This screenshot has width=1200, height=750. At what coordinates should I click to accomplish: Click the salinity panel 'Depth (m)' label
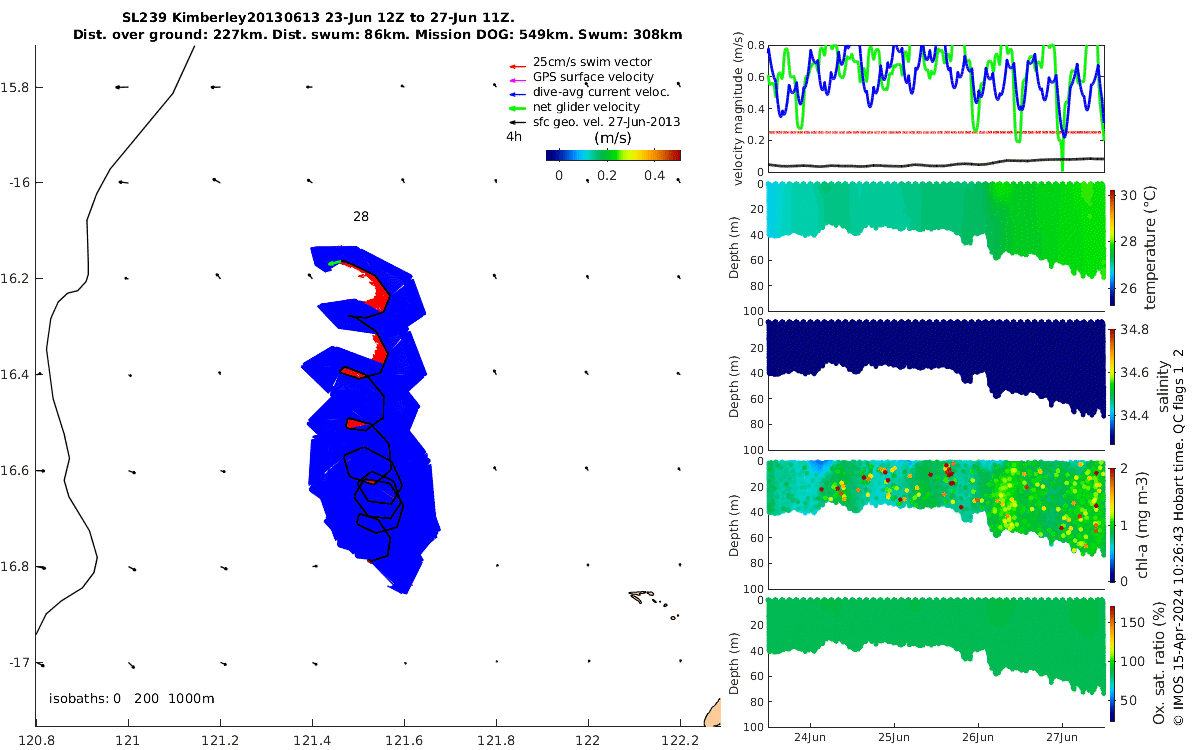click(x=735, y=385)
